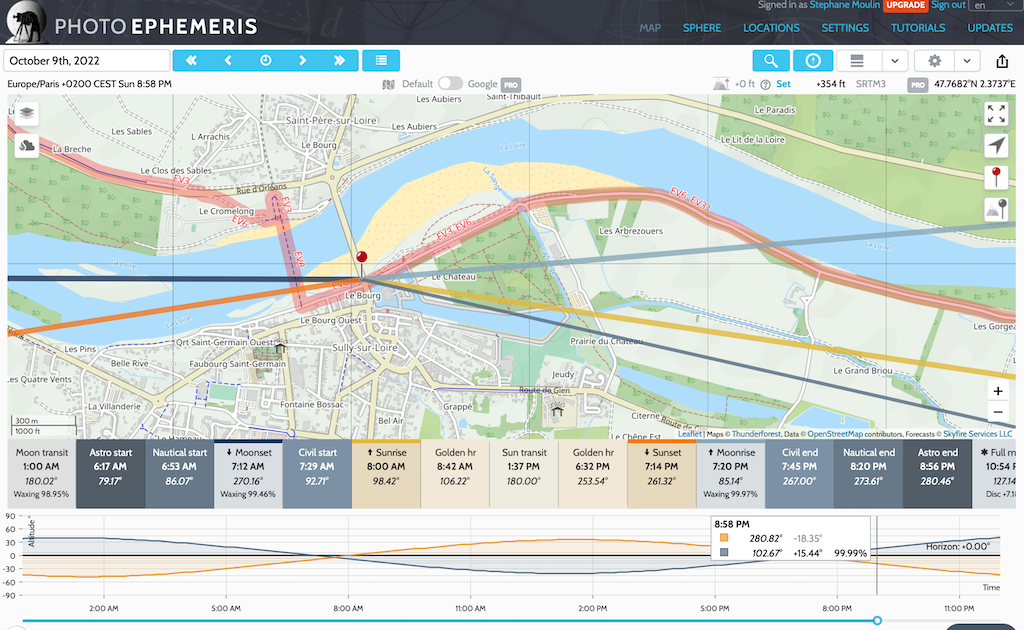Select the Nautical end 8:20 PM tile
Viewport: 1024px width, 630px height.
point(869,474)
